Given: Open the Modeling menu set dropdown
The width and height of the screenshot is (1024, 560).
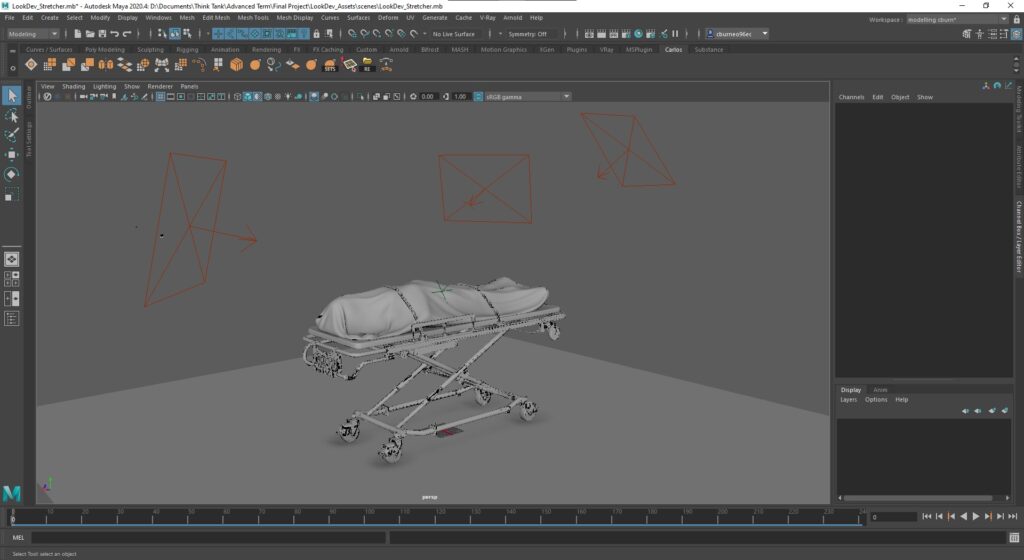Looking at the screenshot, I should [33, 34].
